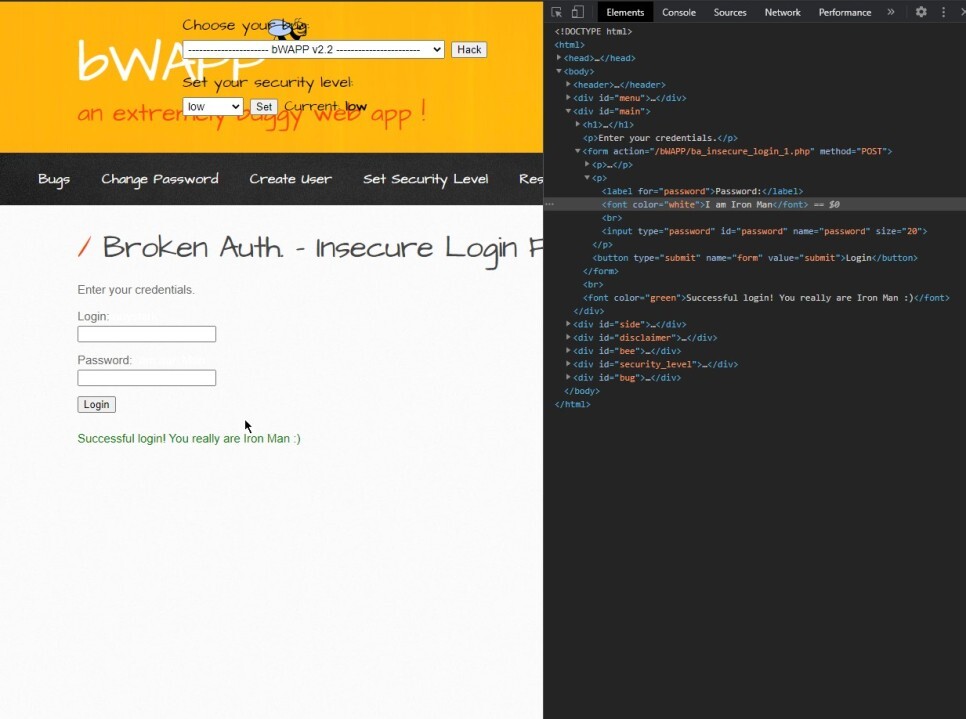Expand the head element node
The image size is (966, 719).
click(559, 58)
